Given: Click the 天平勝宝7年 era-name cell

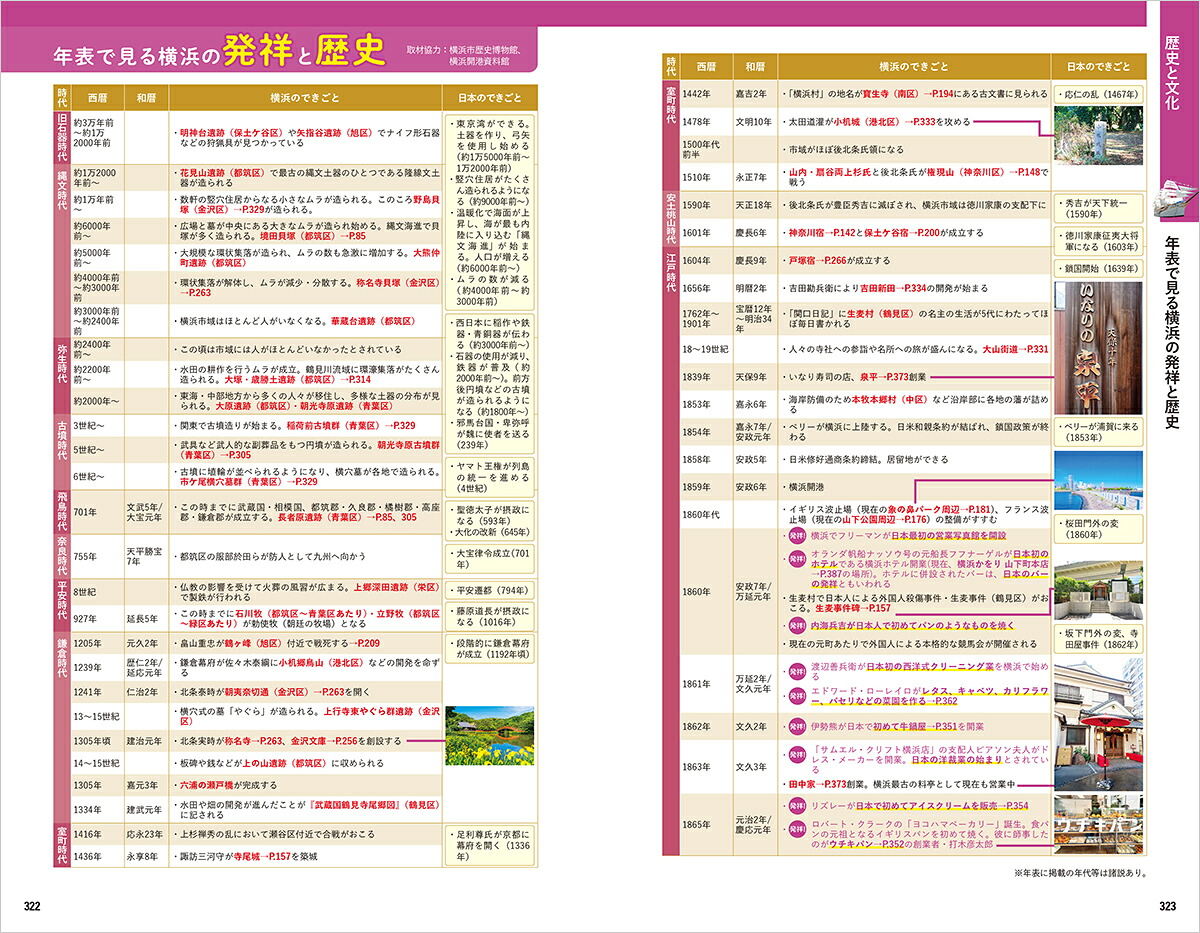Looking at the screenshot, I should point(147,556).
